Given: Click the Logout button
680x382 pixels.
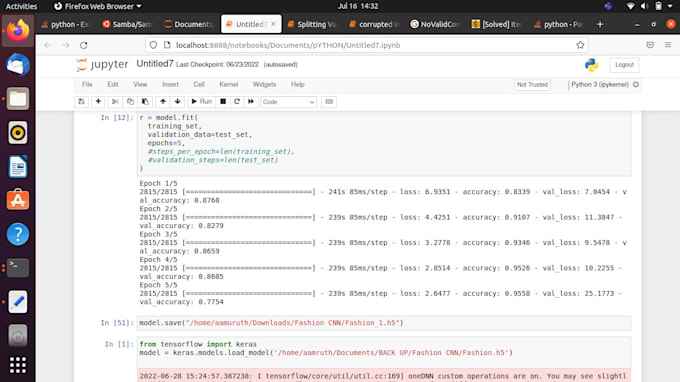Looking at the screenshot, I should tap(624, 65).
